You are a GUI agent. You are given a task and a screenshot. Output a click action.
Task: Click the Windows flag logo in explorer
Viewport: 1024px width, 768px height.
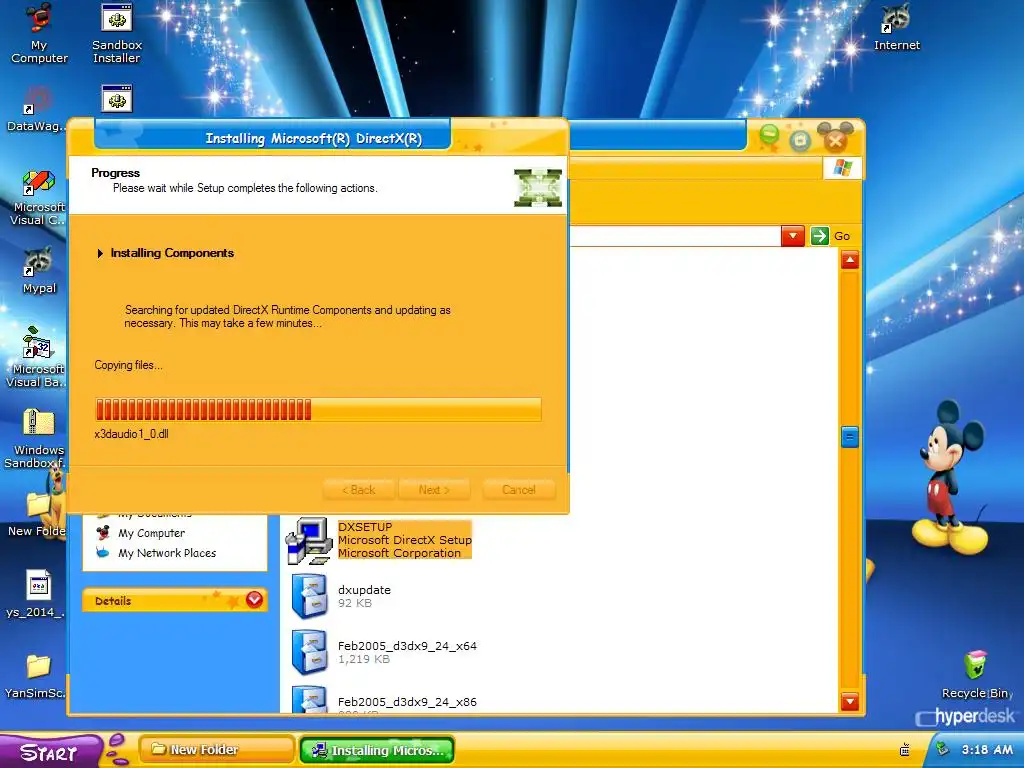842,168
